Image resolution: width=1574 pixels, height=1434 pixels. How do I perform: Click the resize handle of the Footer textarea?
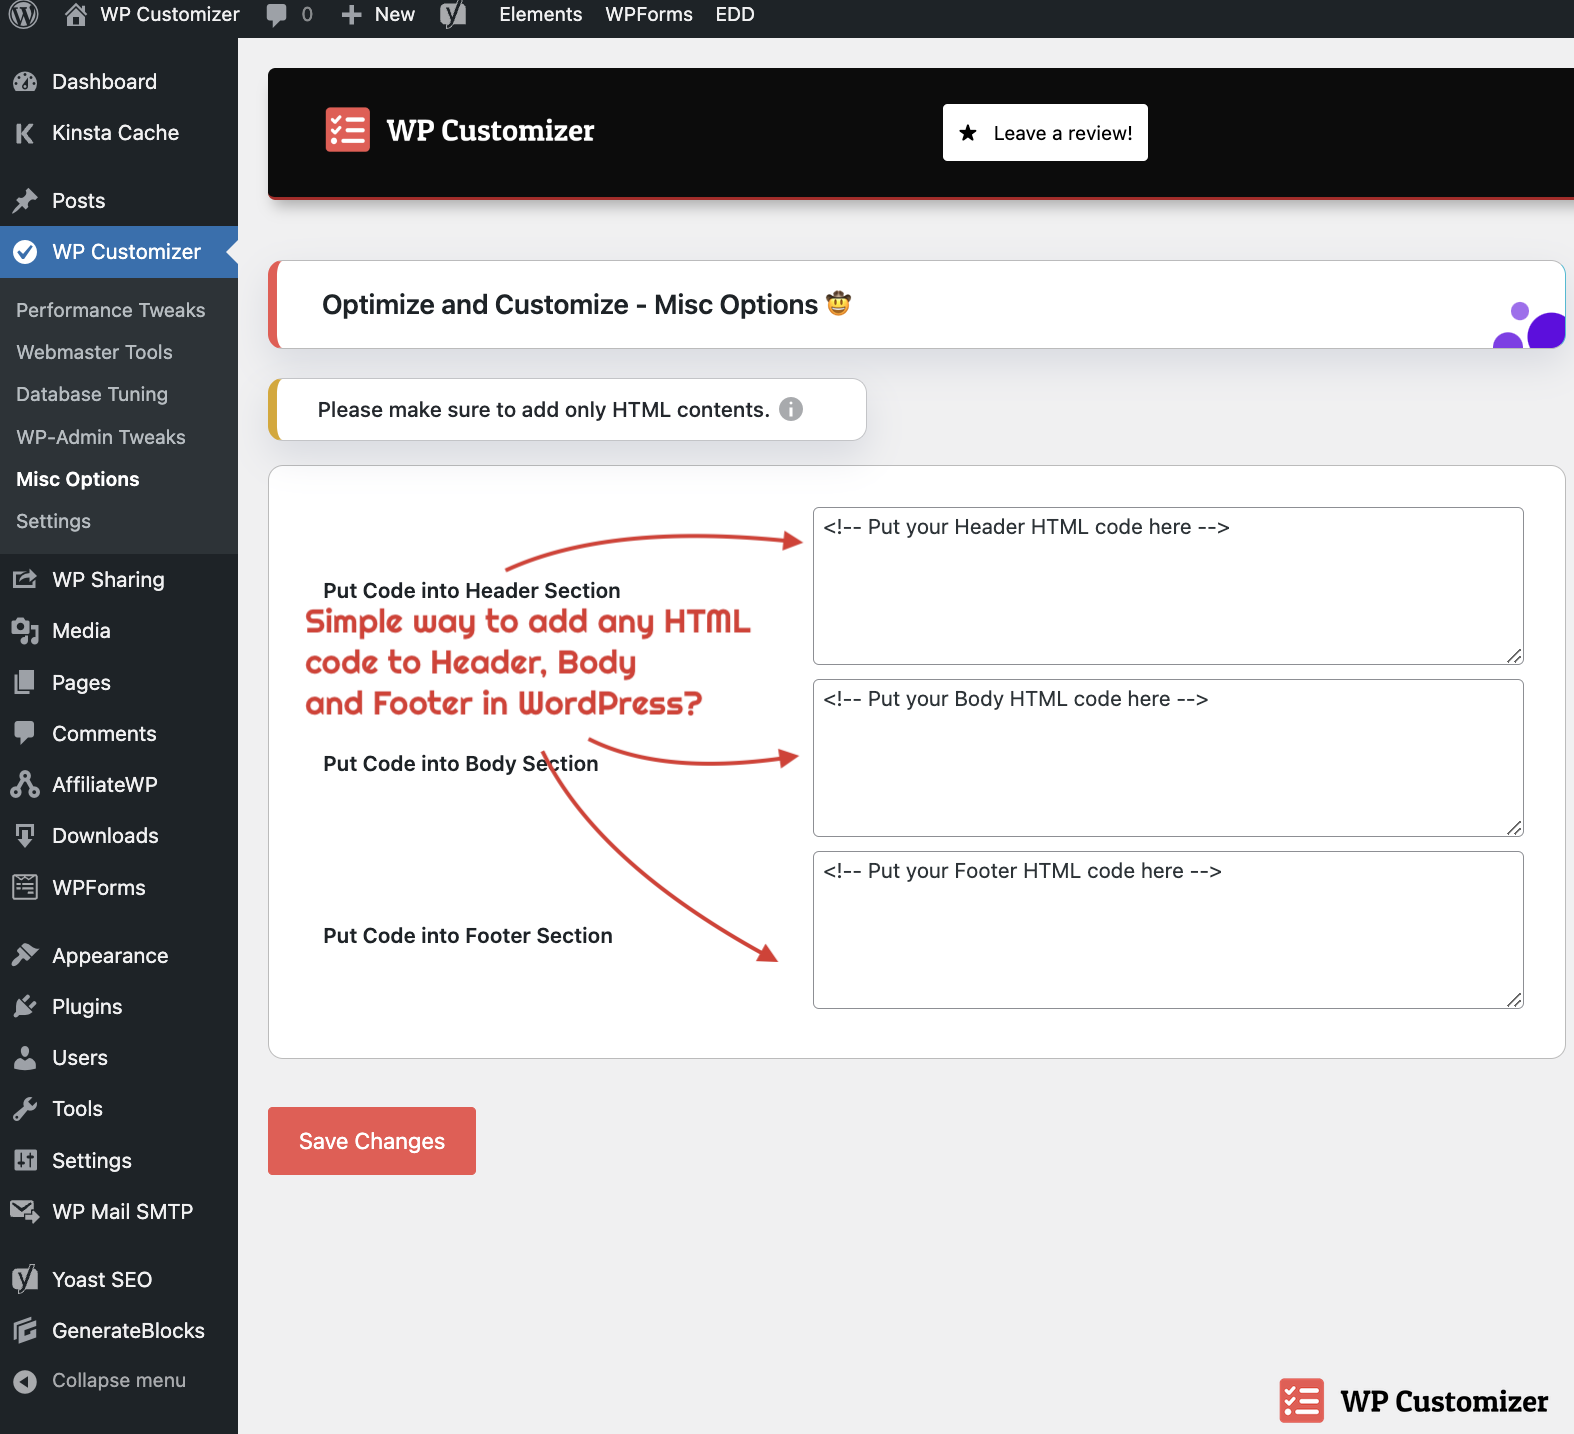click(1514, 1000)
